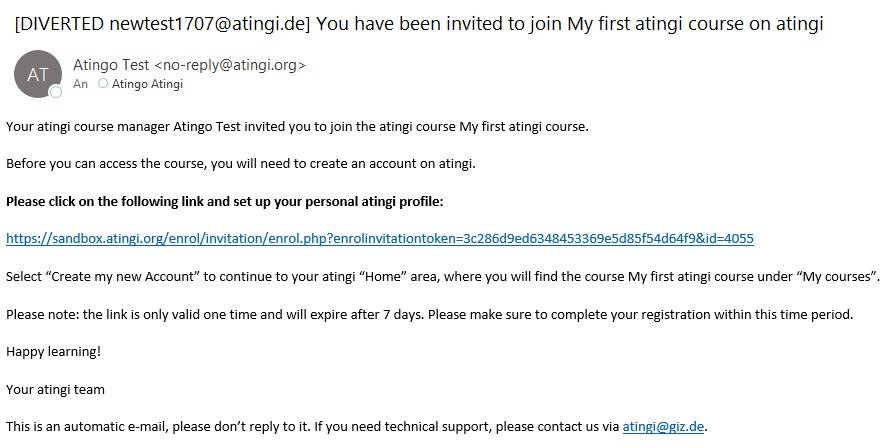
Task: Click the Happy learning! line
Action: pyautogui.click(x=53, y=352)
